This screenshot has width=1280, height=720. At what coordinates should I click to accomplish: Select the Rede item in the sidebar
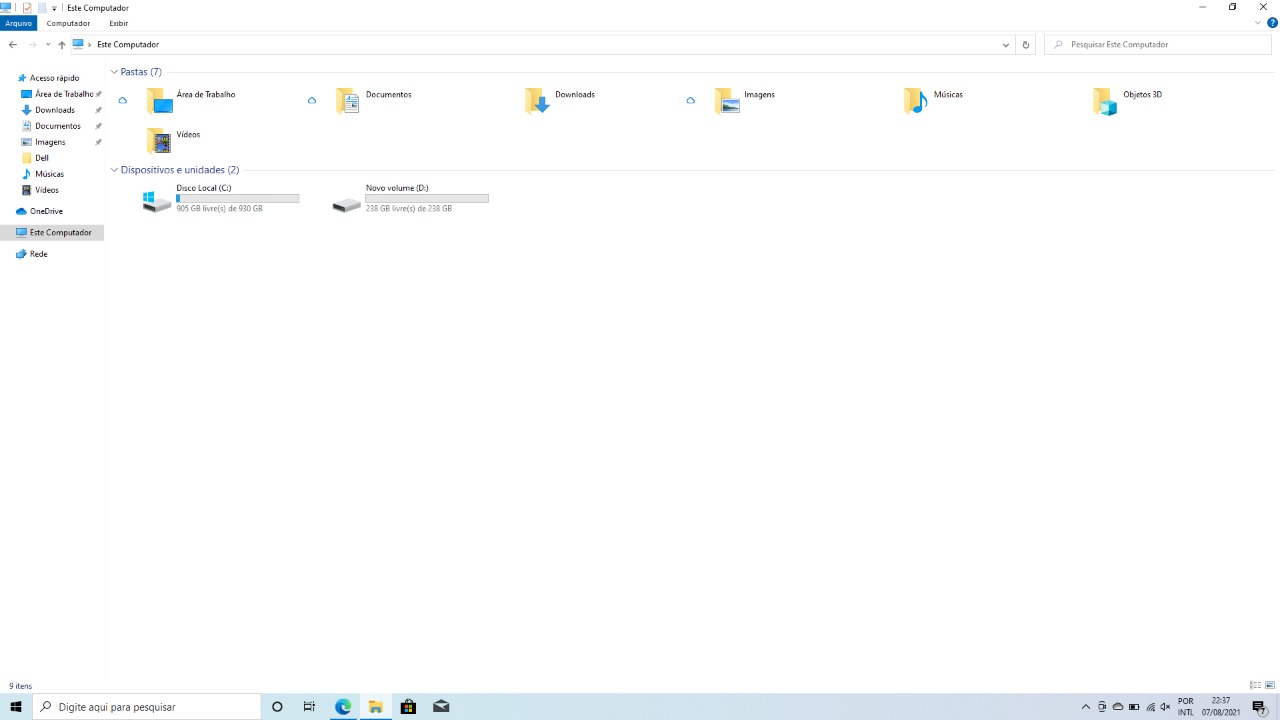tap(39, 253)
